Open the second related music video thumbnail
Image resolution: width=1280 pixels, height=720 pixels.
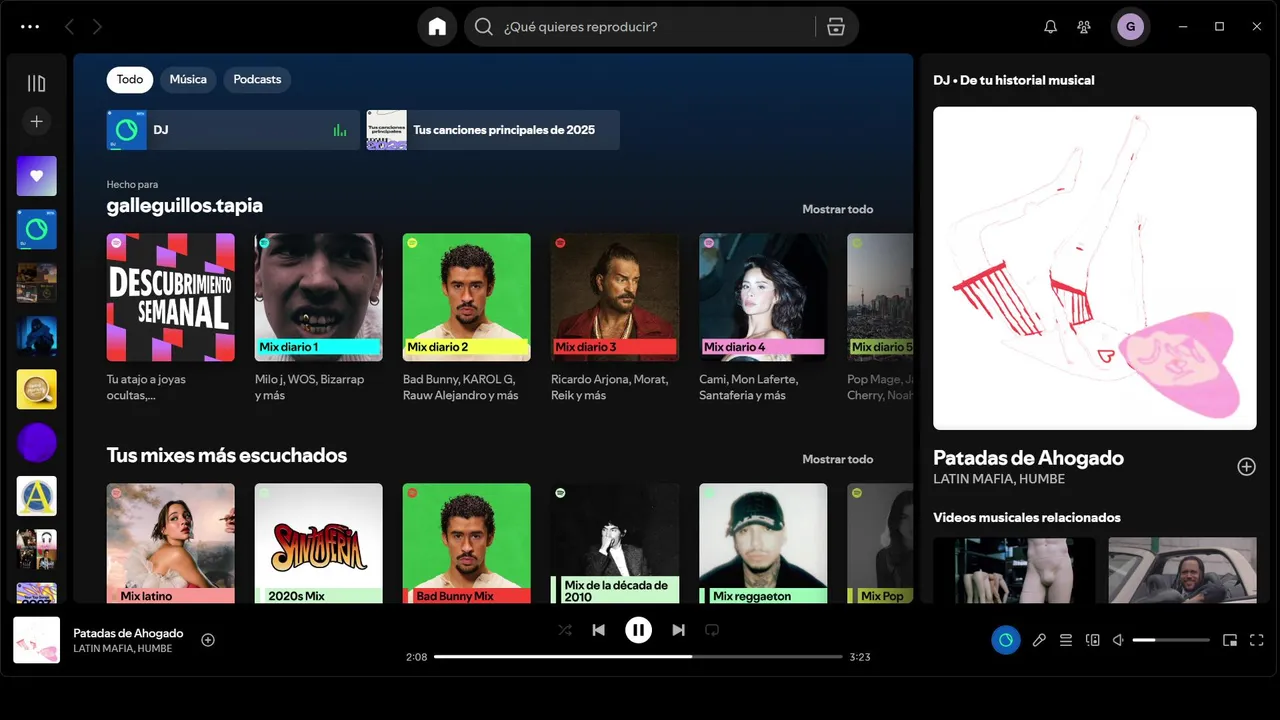click(x=1183, y=570)
